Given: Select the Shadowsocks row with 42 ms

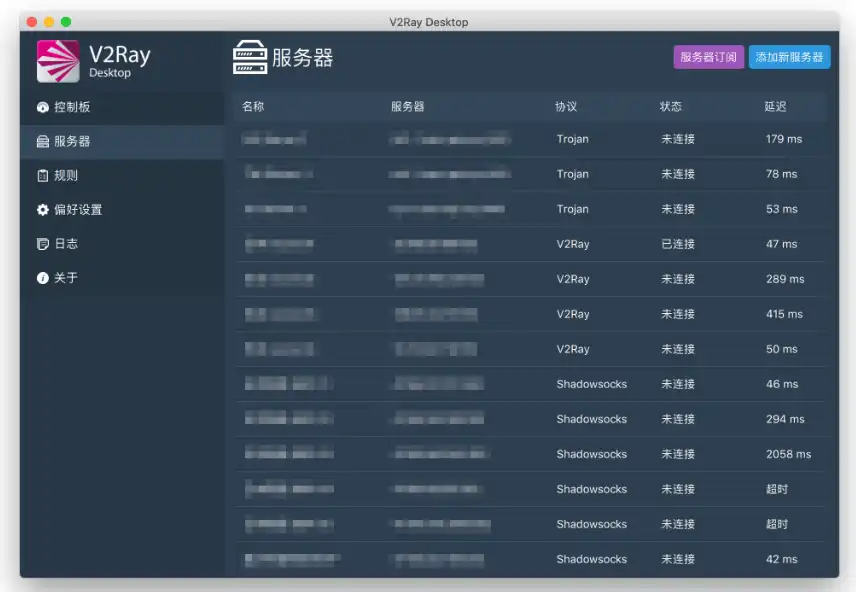Looking at the screenshot, I should pos(530,559).
